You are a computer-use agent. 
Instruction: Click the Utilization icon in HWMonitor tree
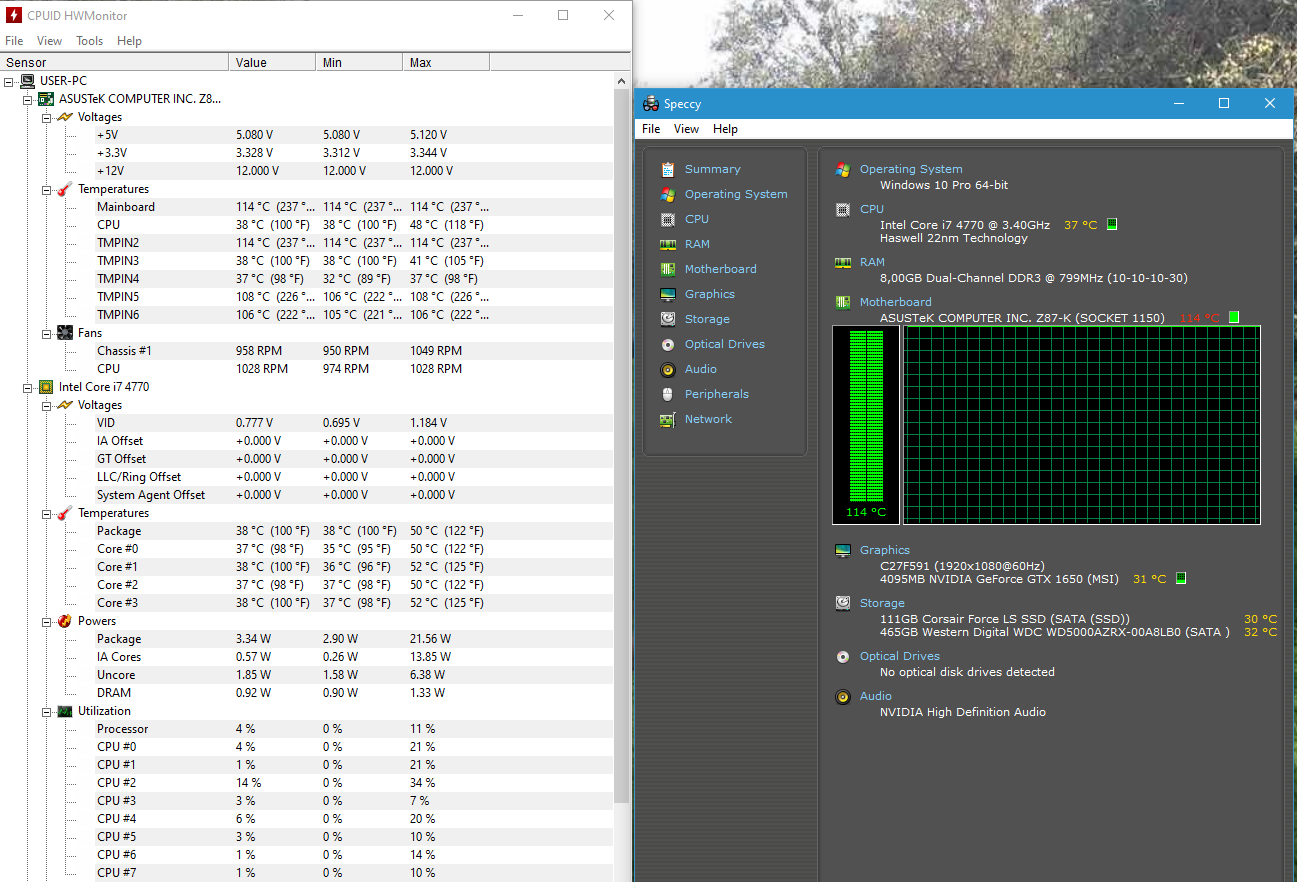click(x=65, y=711)
